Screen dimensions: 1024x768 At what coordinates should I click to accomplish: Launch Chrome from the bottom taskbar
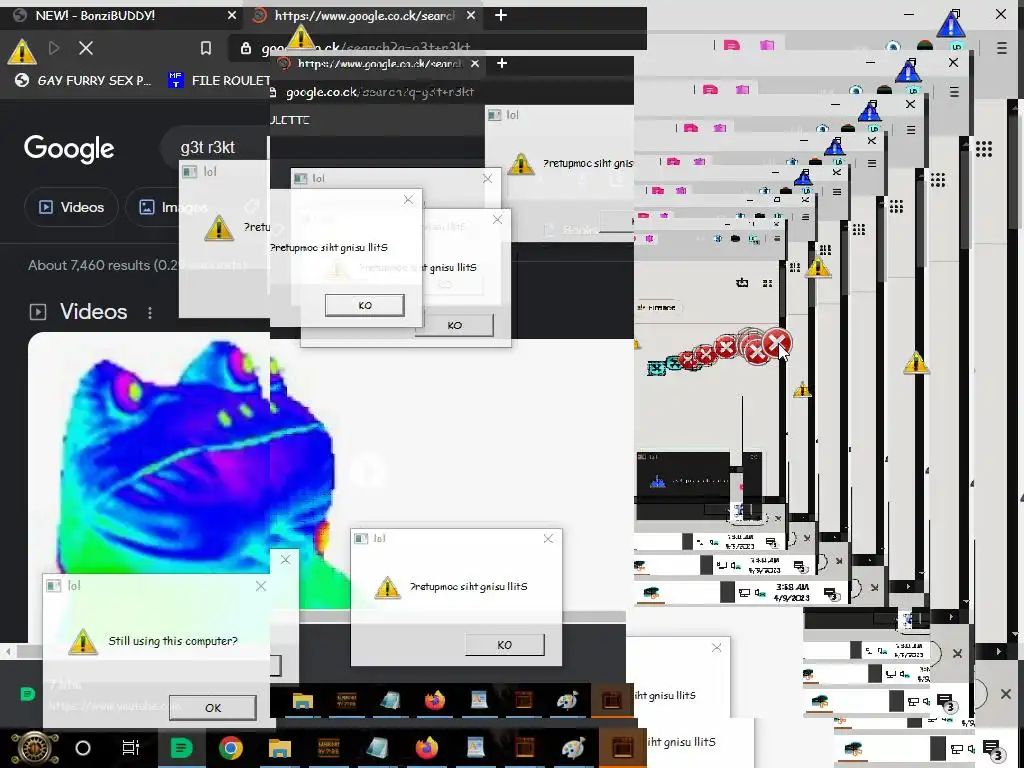coord(231,748)
